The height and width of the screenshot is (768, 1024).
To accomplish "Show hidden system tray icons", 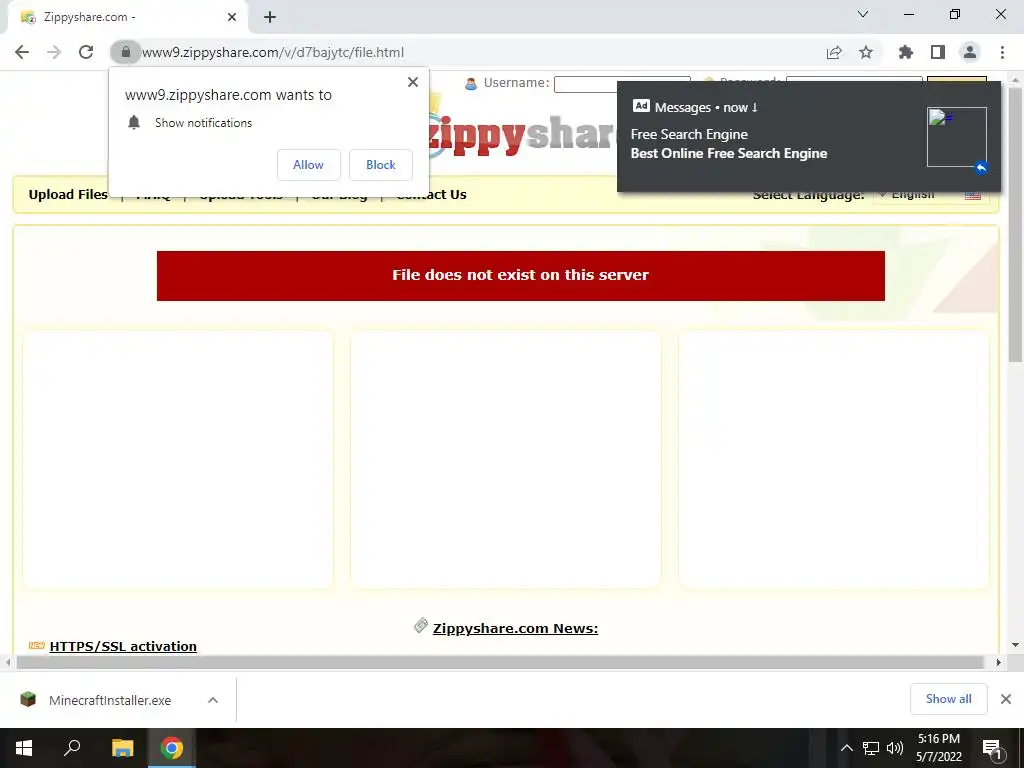I will [x=846, y=748].
